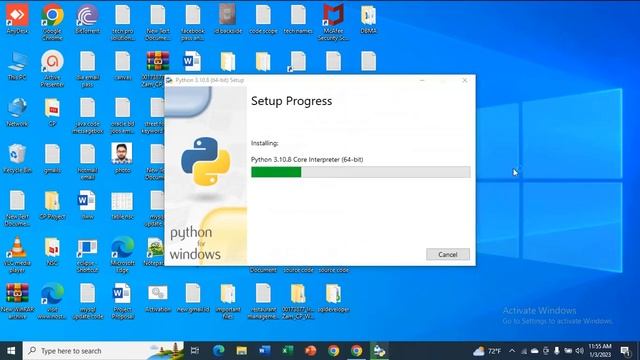Open Excel from the taskbar

coord(287,351)
